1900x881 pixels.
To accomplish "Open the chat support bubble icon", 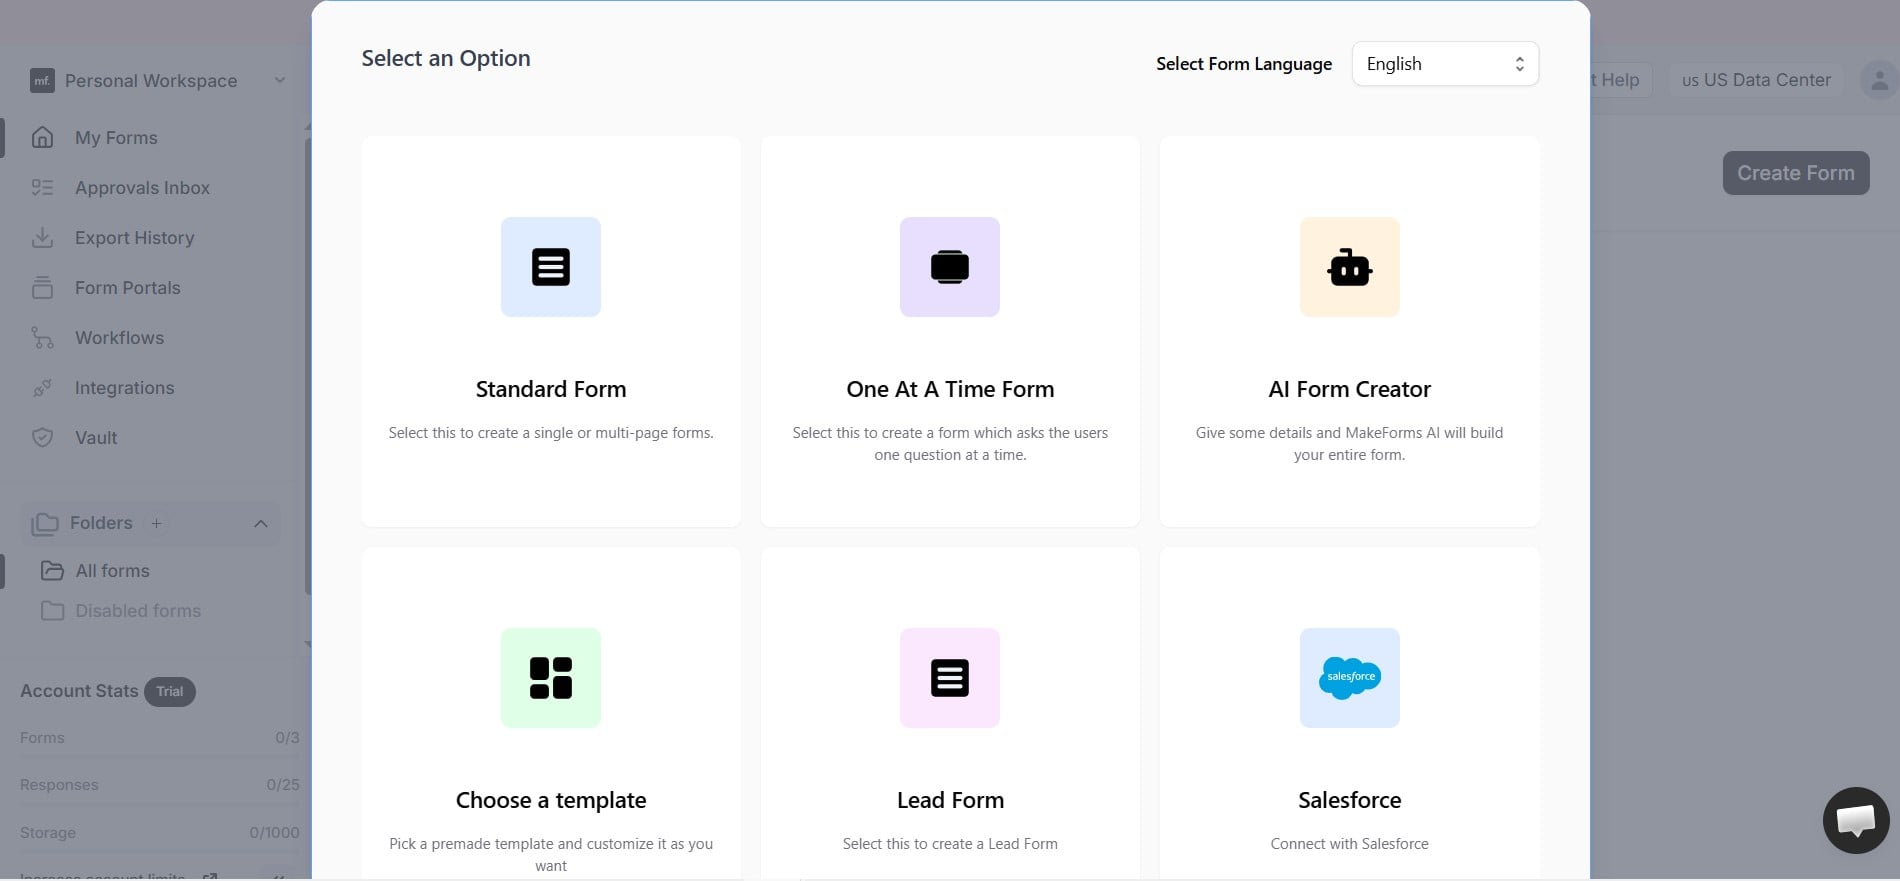I will [x=1856, y=820].
